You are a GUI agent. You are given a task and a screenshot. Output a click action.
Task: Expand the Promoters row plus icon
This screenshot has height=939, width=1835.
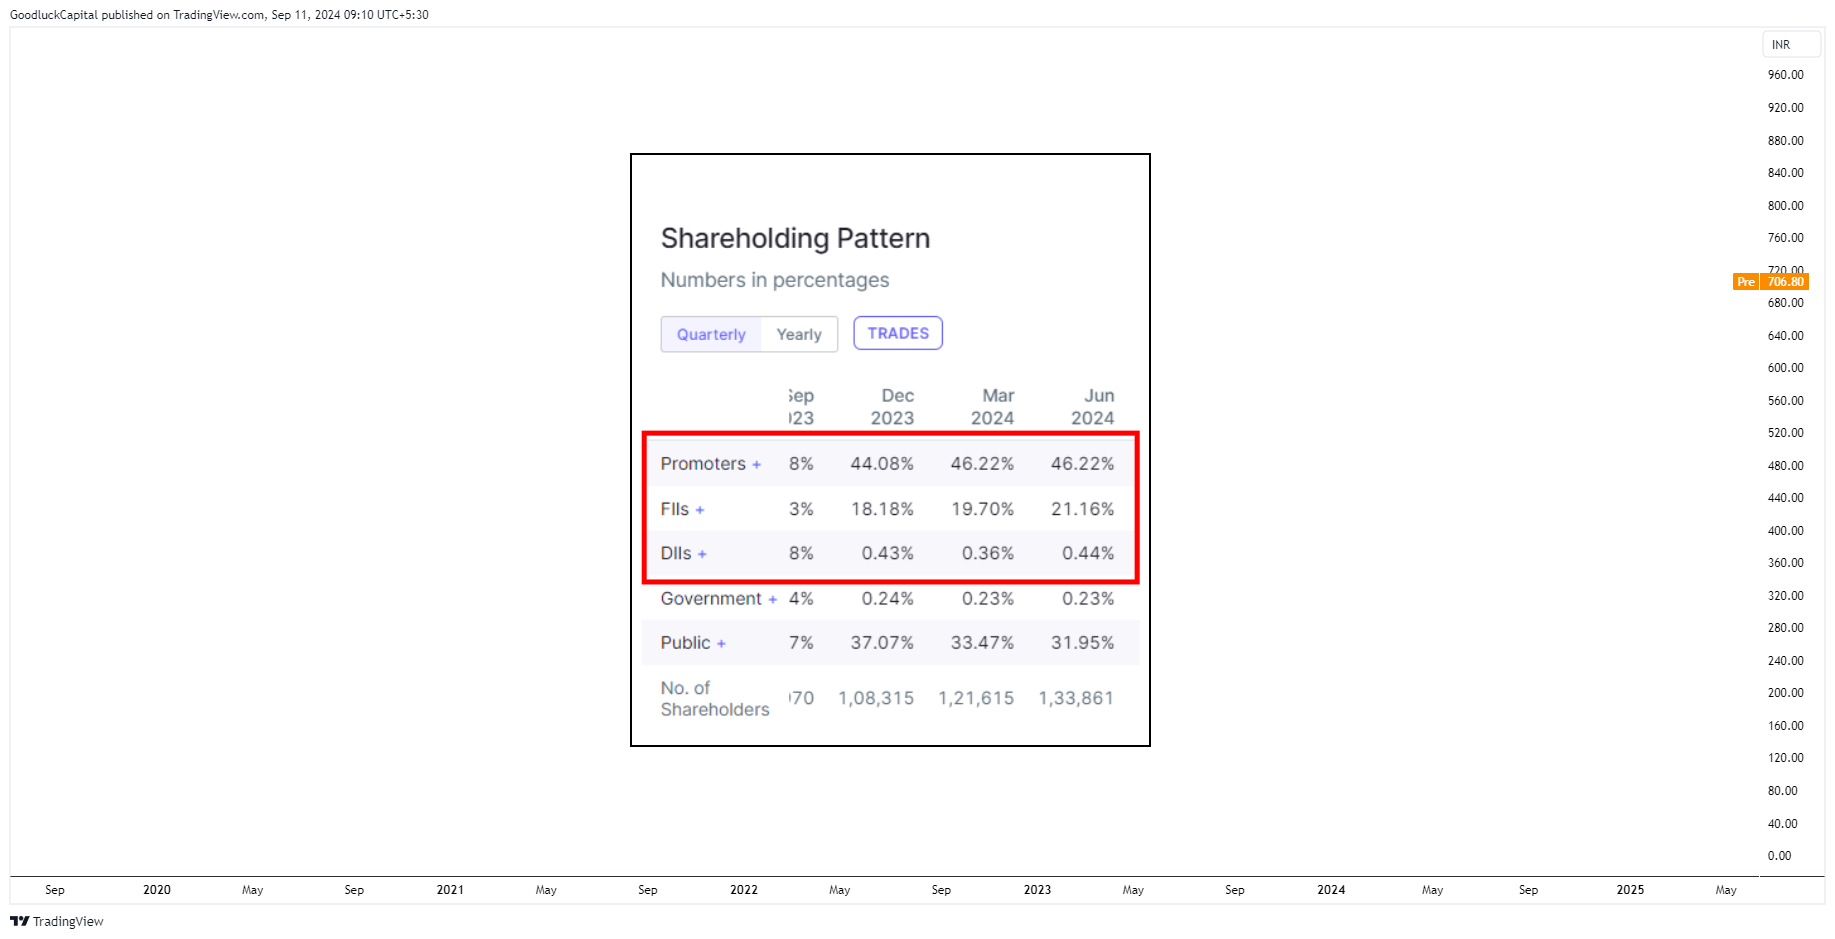click(757, 465)
